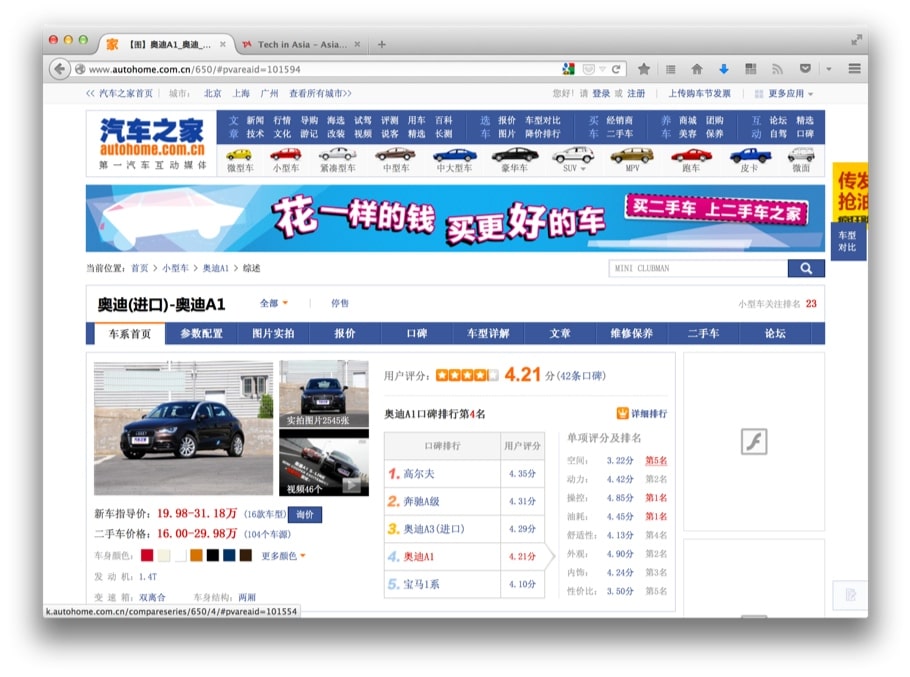This screenshot has width=910, height=677.
Task: Pick the orange body color swatch
Action: click(x=196, y=555)
